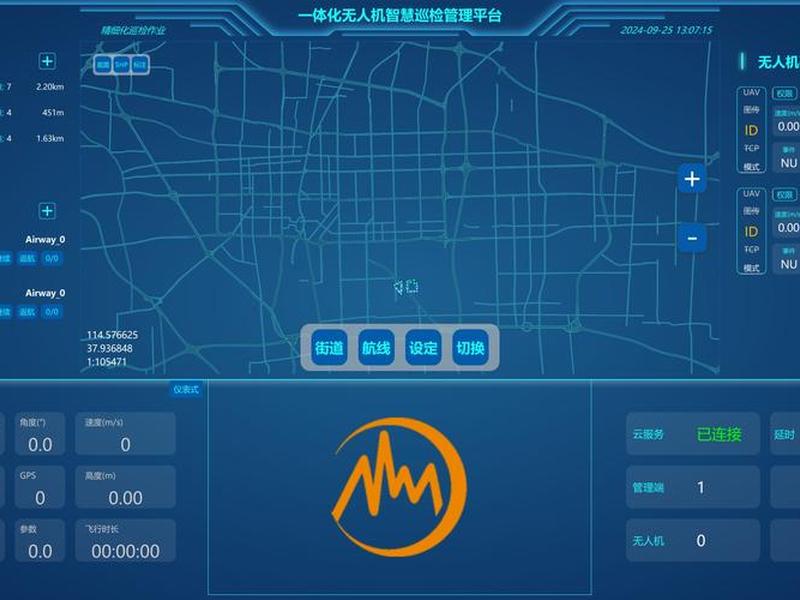Viewport: 800px width, 600px height.
Task: Click the 451m distance value
Action: [53, 112]
